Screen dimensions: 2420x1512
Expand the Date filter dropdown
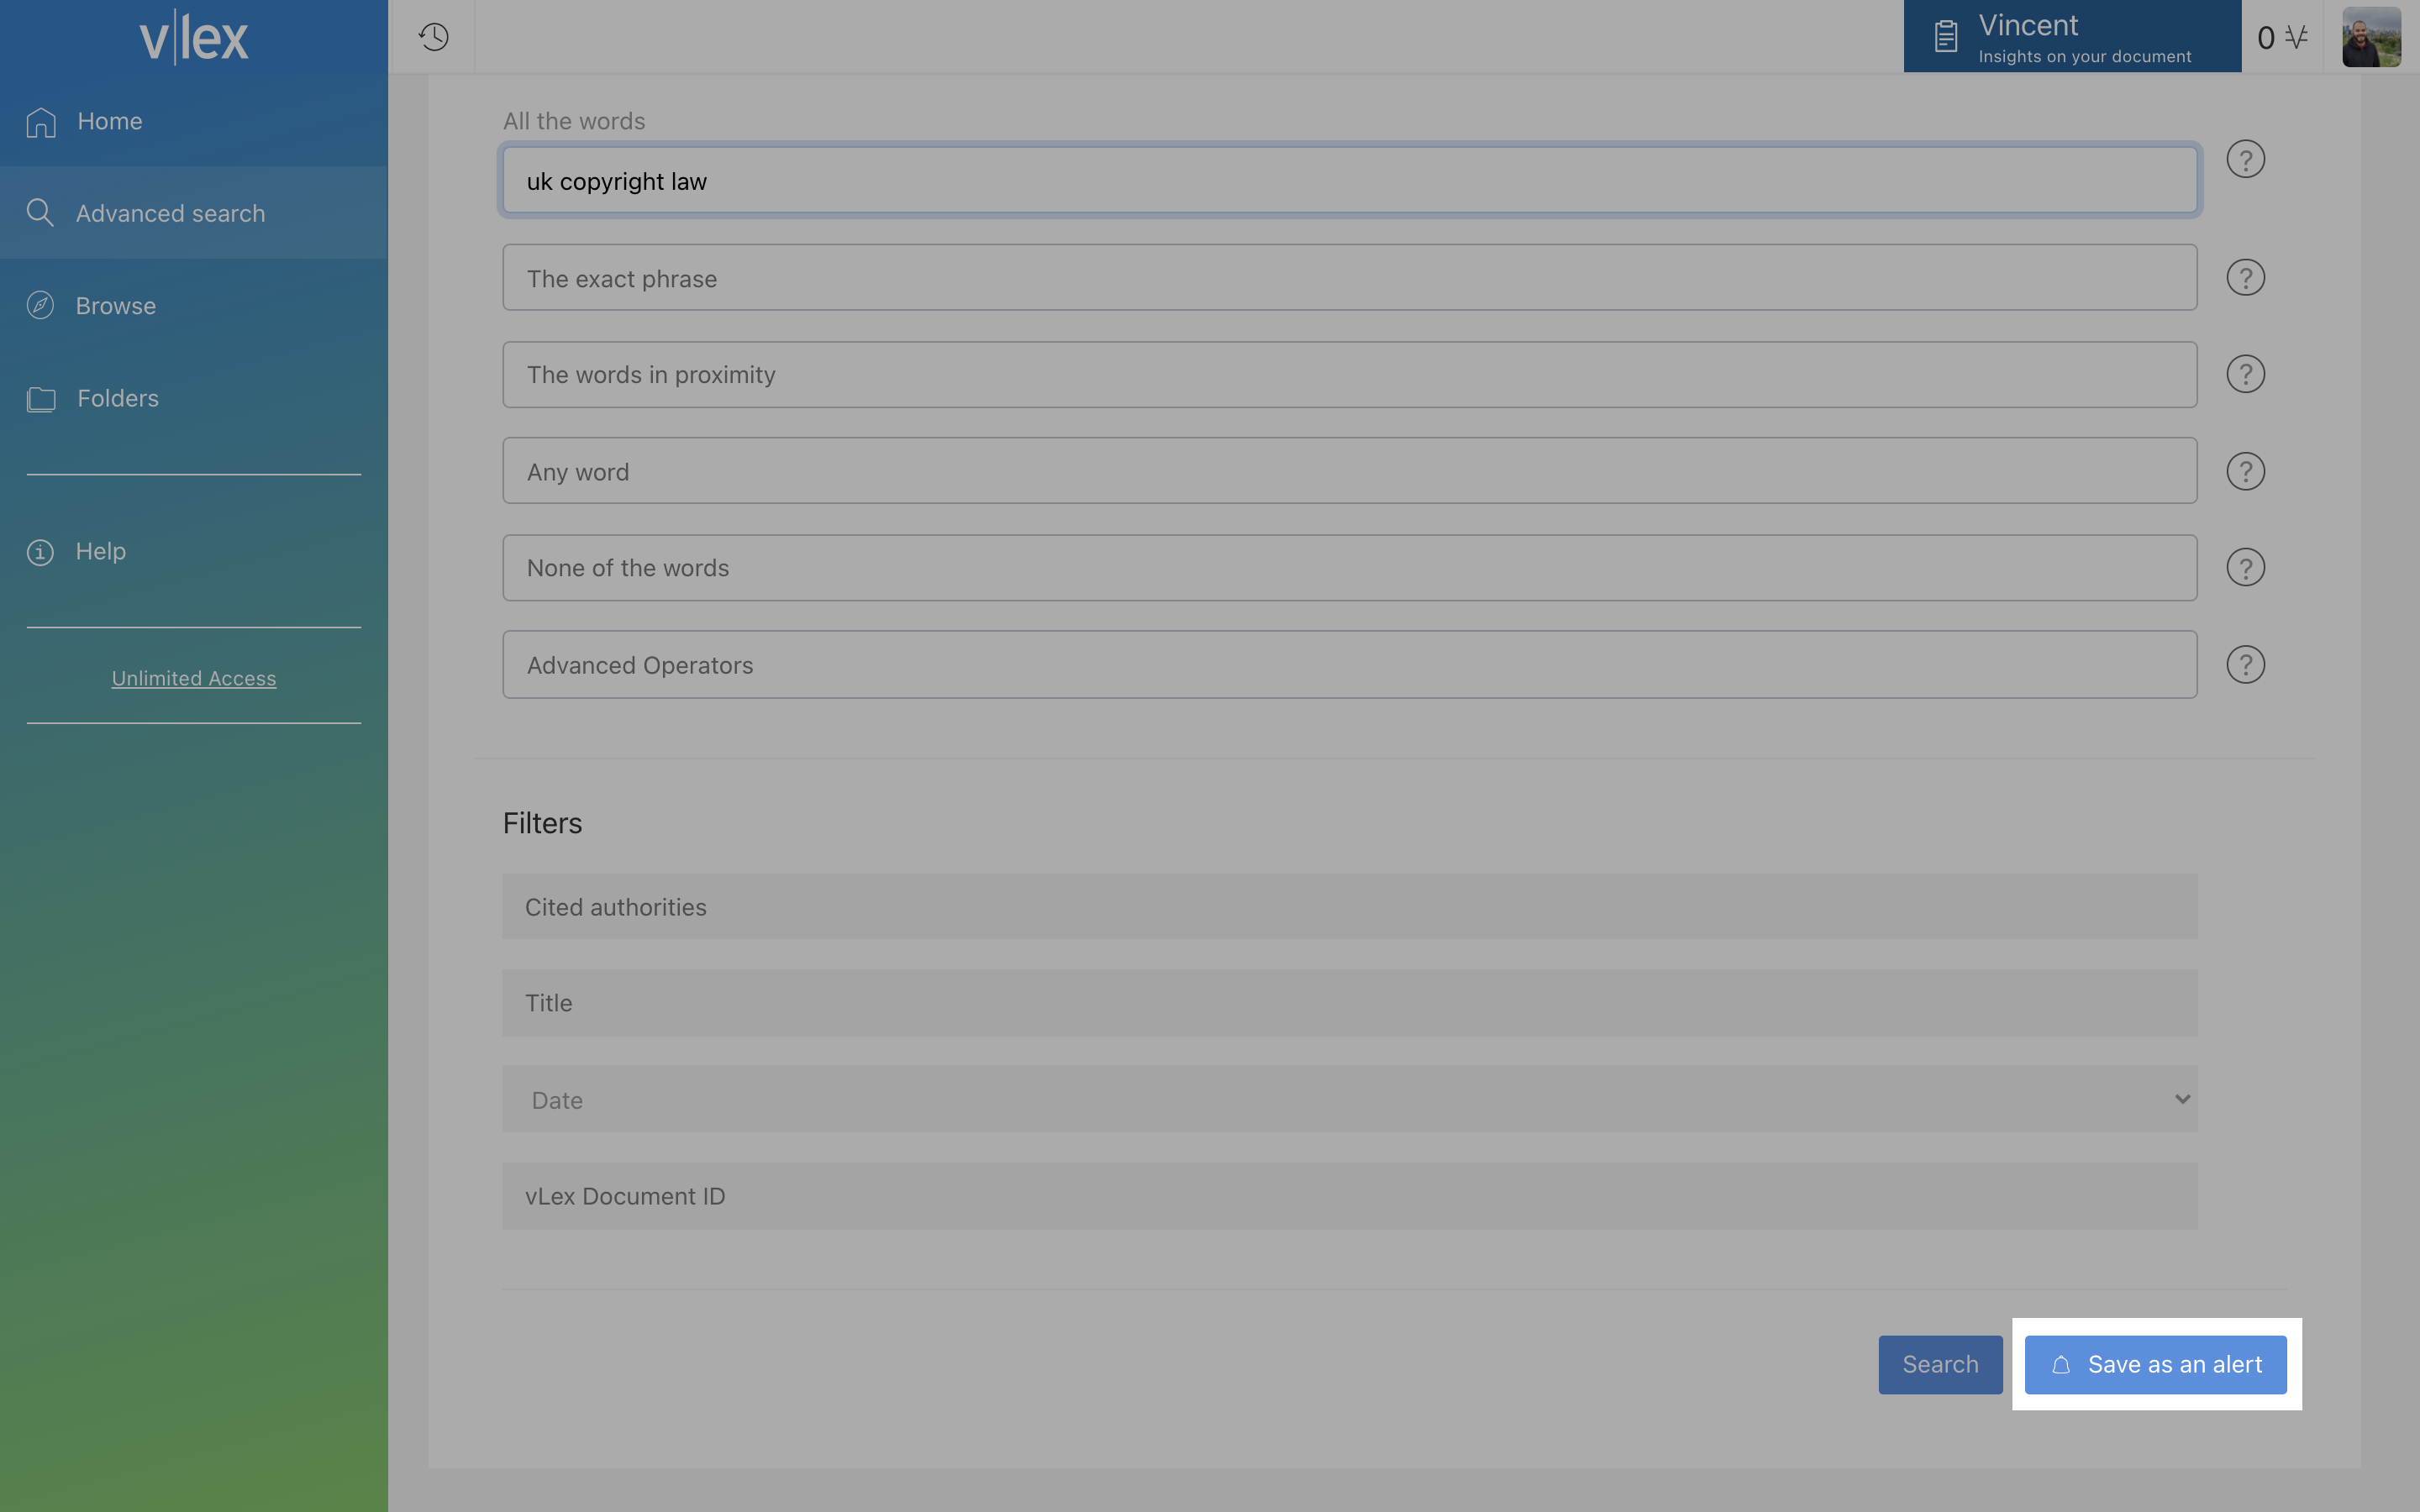pos(1350,1099)
